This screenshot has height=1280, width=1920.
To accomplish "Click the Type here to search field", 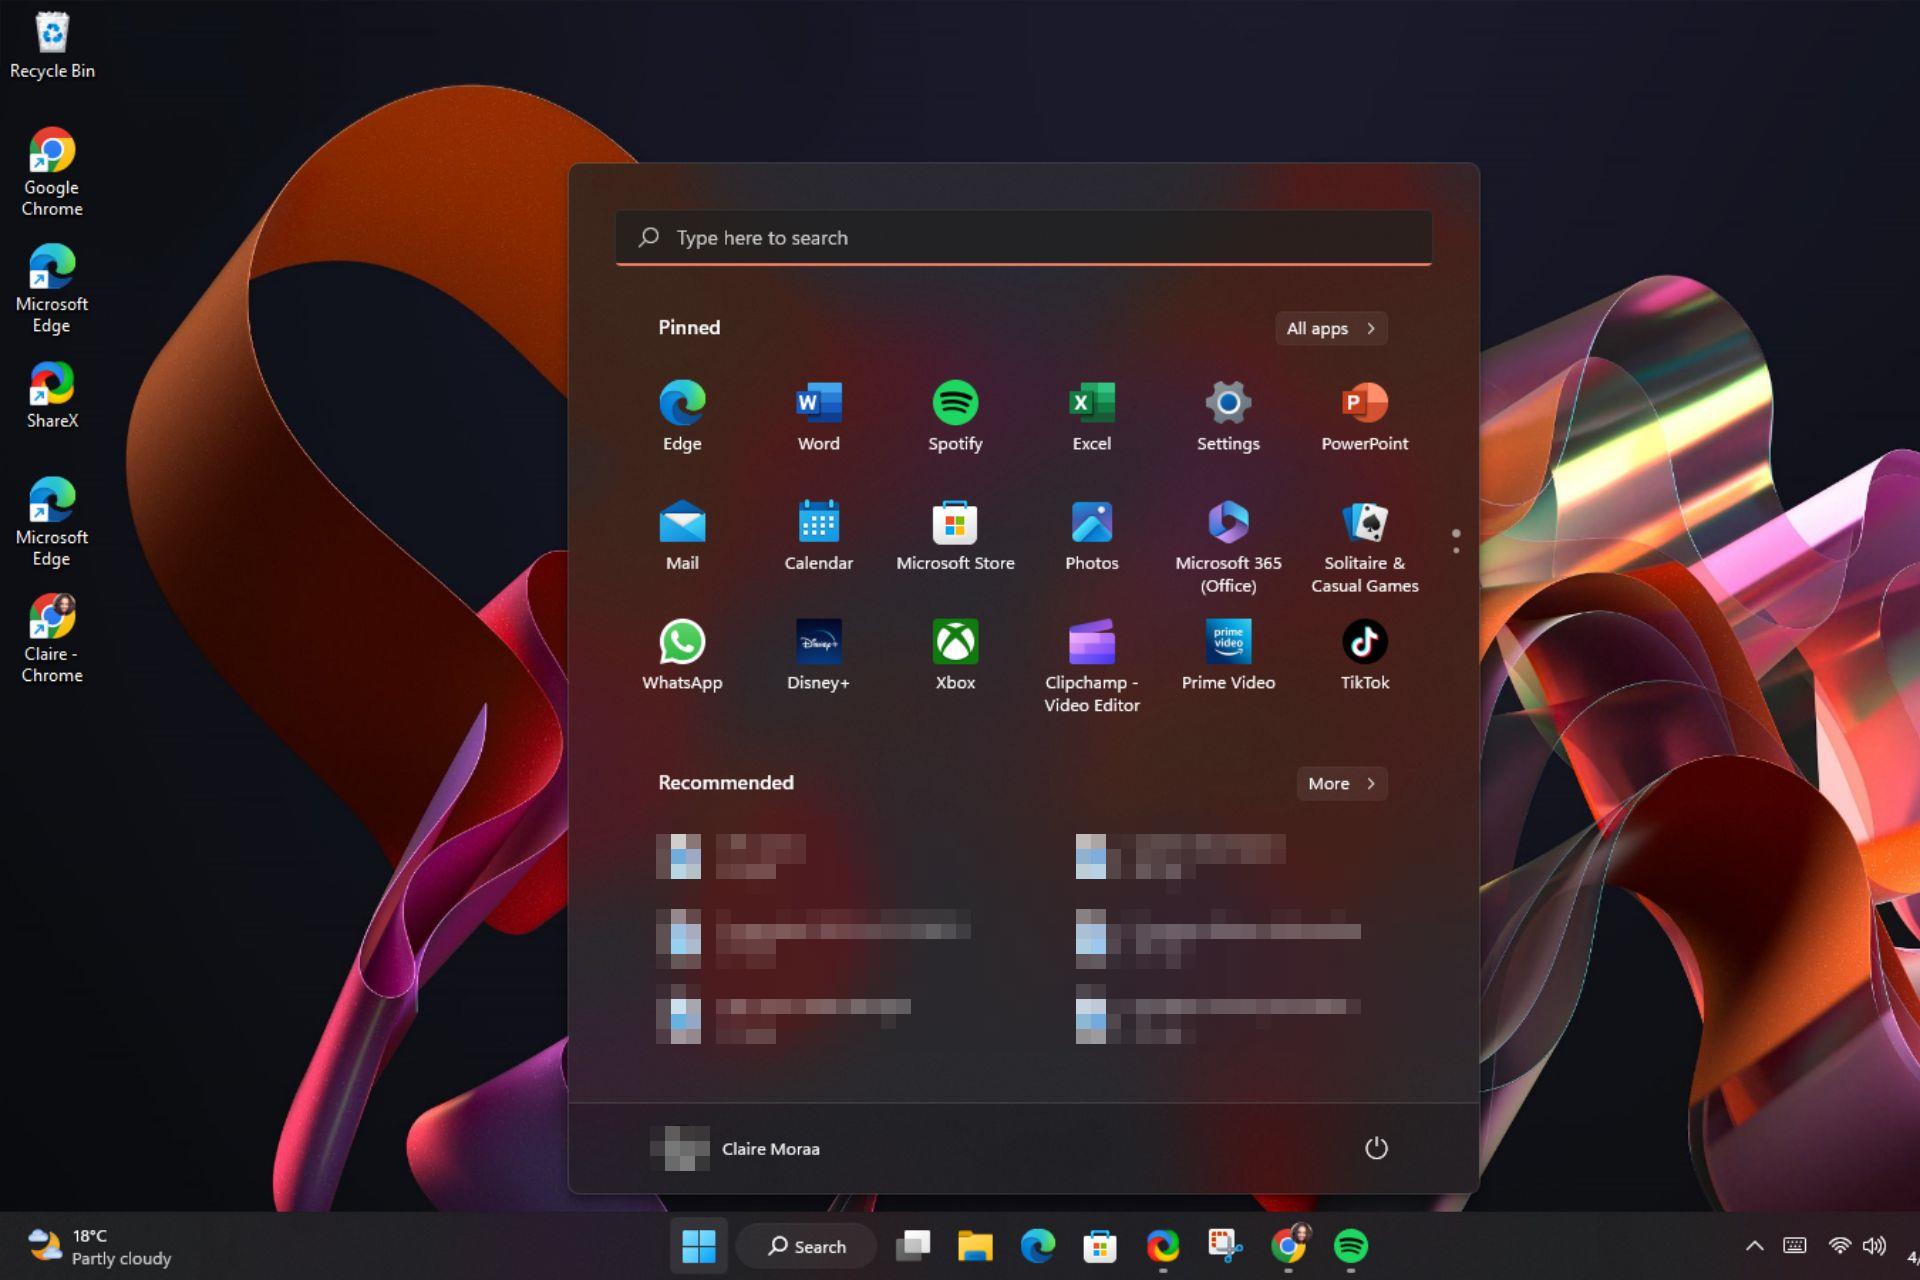I will coord(1024,238).
